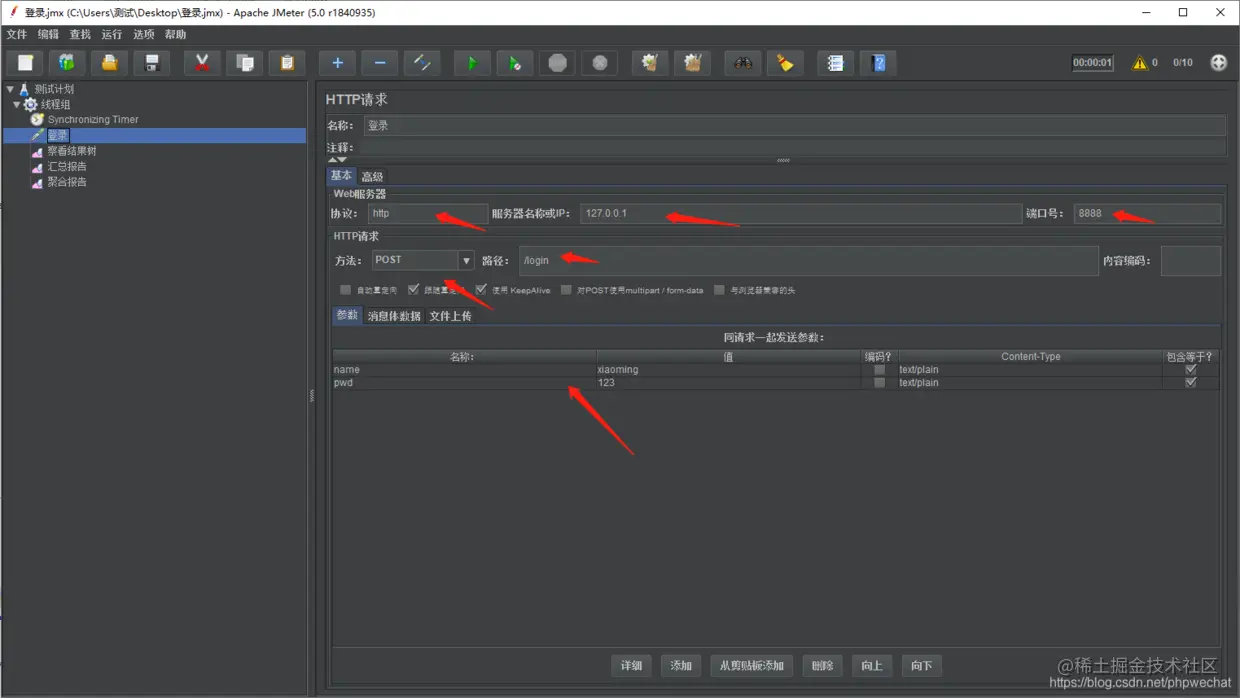Open the 查找 menu
Screen dimensions: 1240x698
[80, 34]
